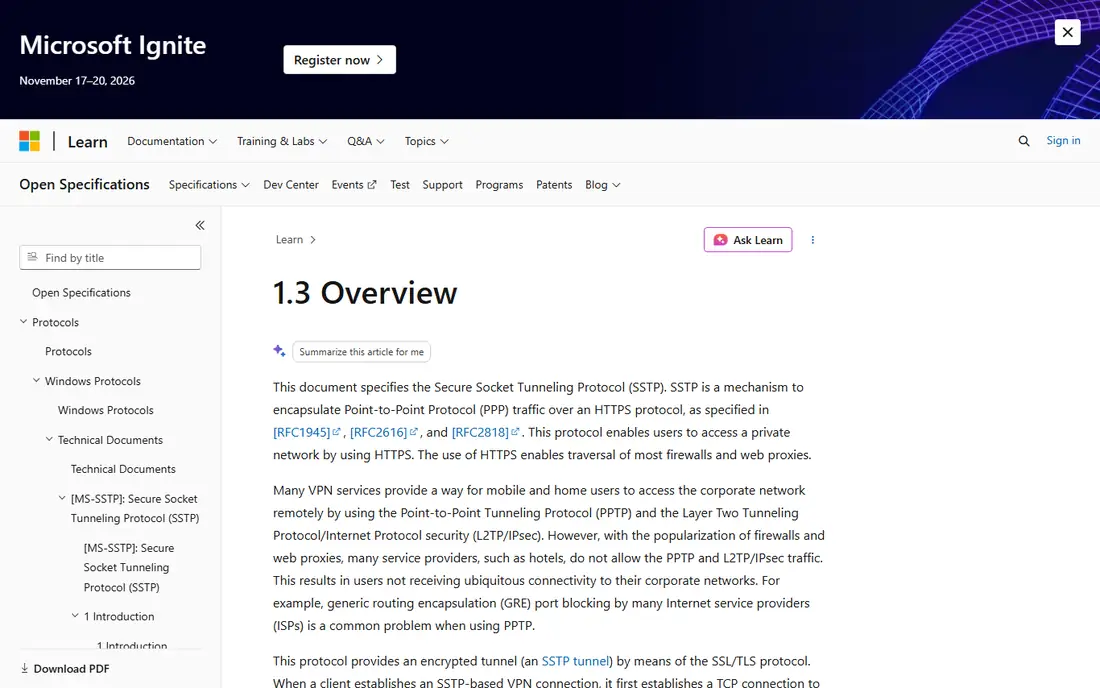Open the Patents page

554,184
